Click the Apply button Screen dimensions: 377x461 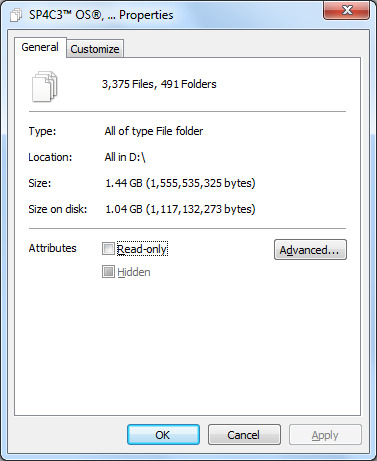pyautogui.click(x=325, y=435)
